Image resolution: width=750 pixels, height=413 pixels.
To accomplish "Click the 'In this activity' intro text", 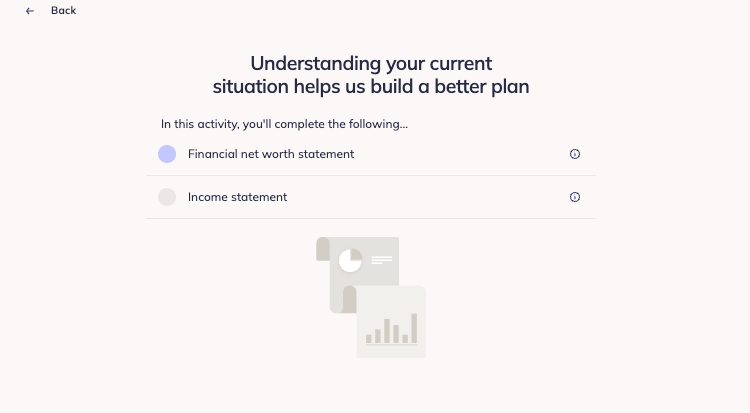I will coord(284,124).
